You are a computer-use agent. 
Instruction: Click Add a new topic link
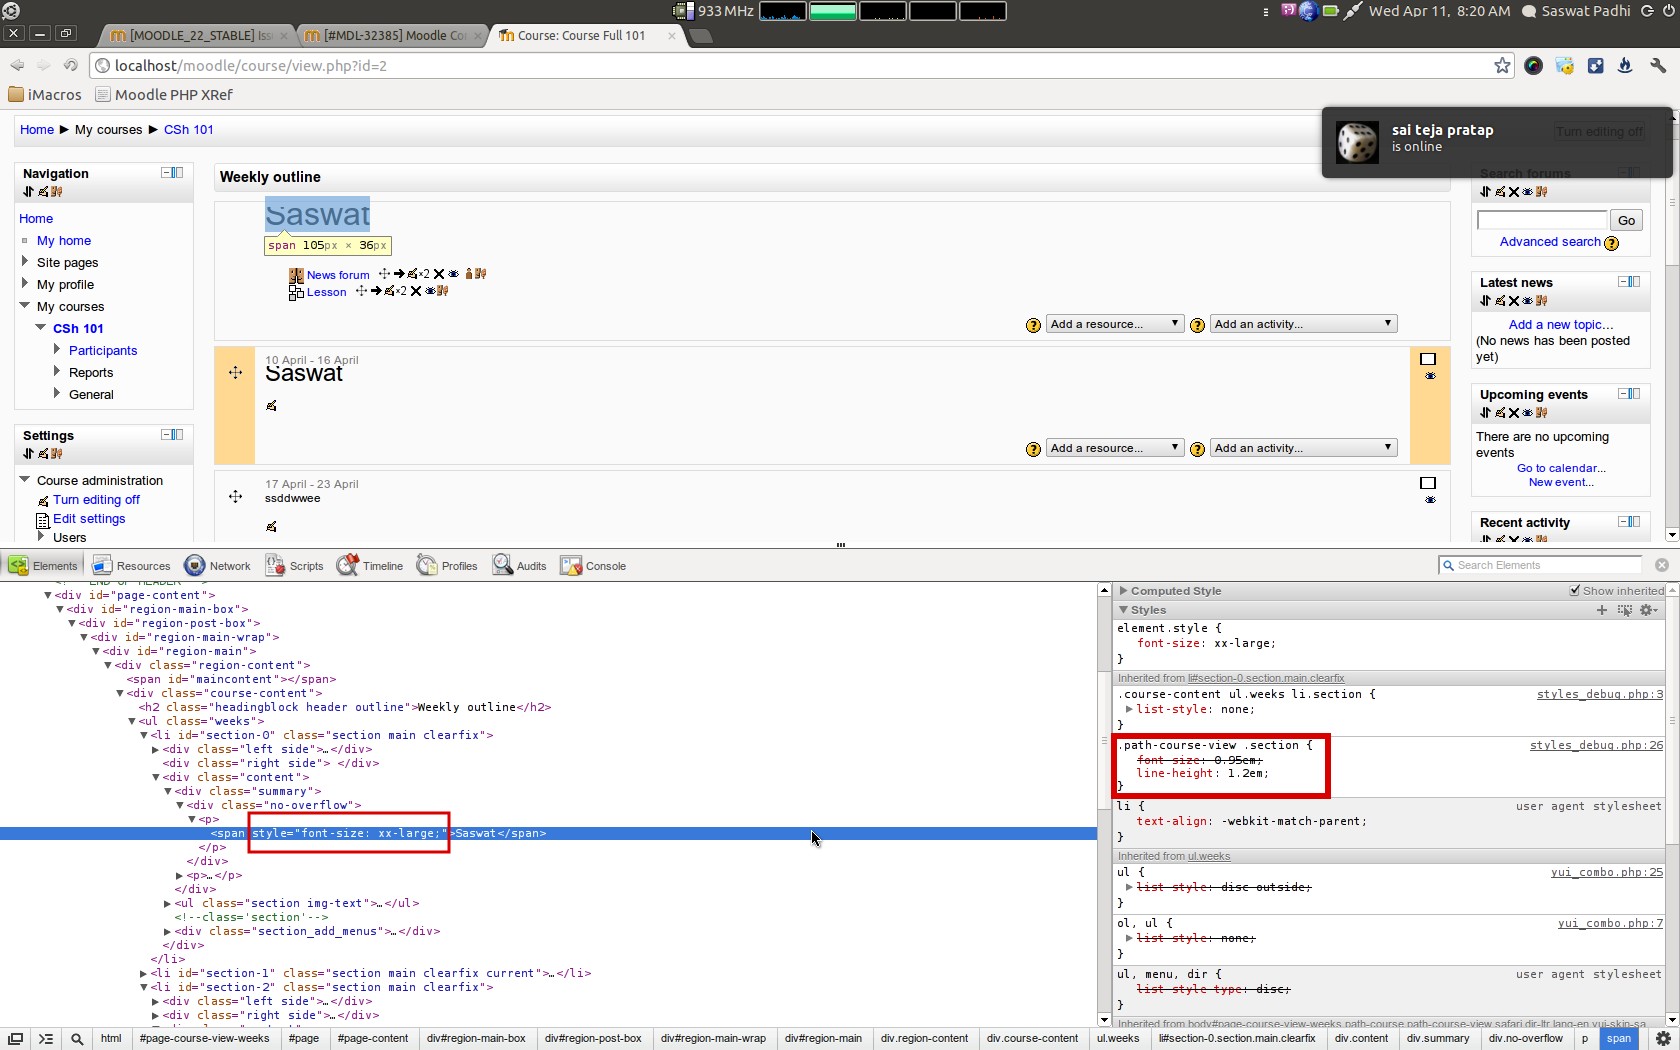coord(1560,325)
